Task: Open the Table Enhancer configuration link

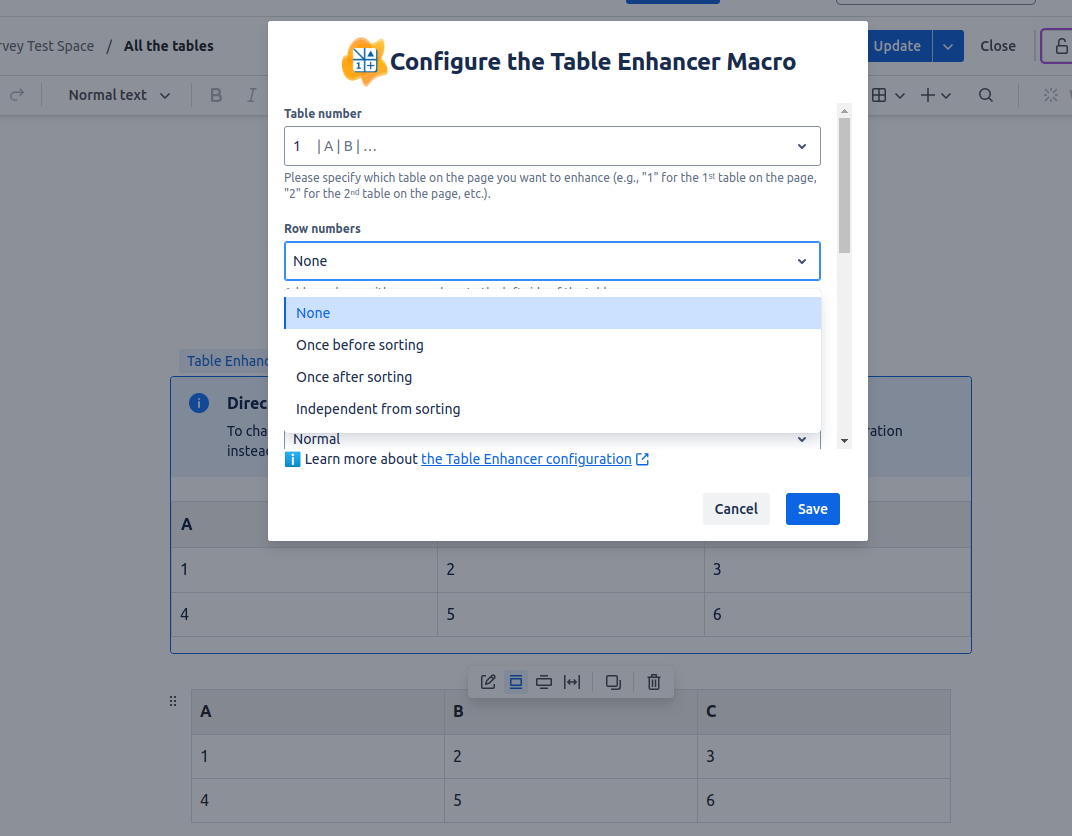Action: pyautogui.click(x=526, y=459)
